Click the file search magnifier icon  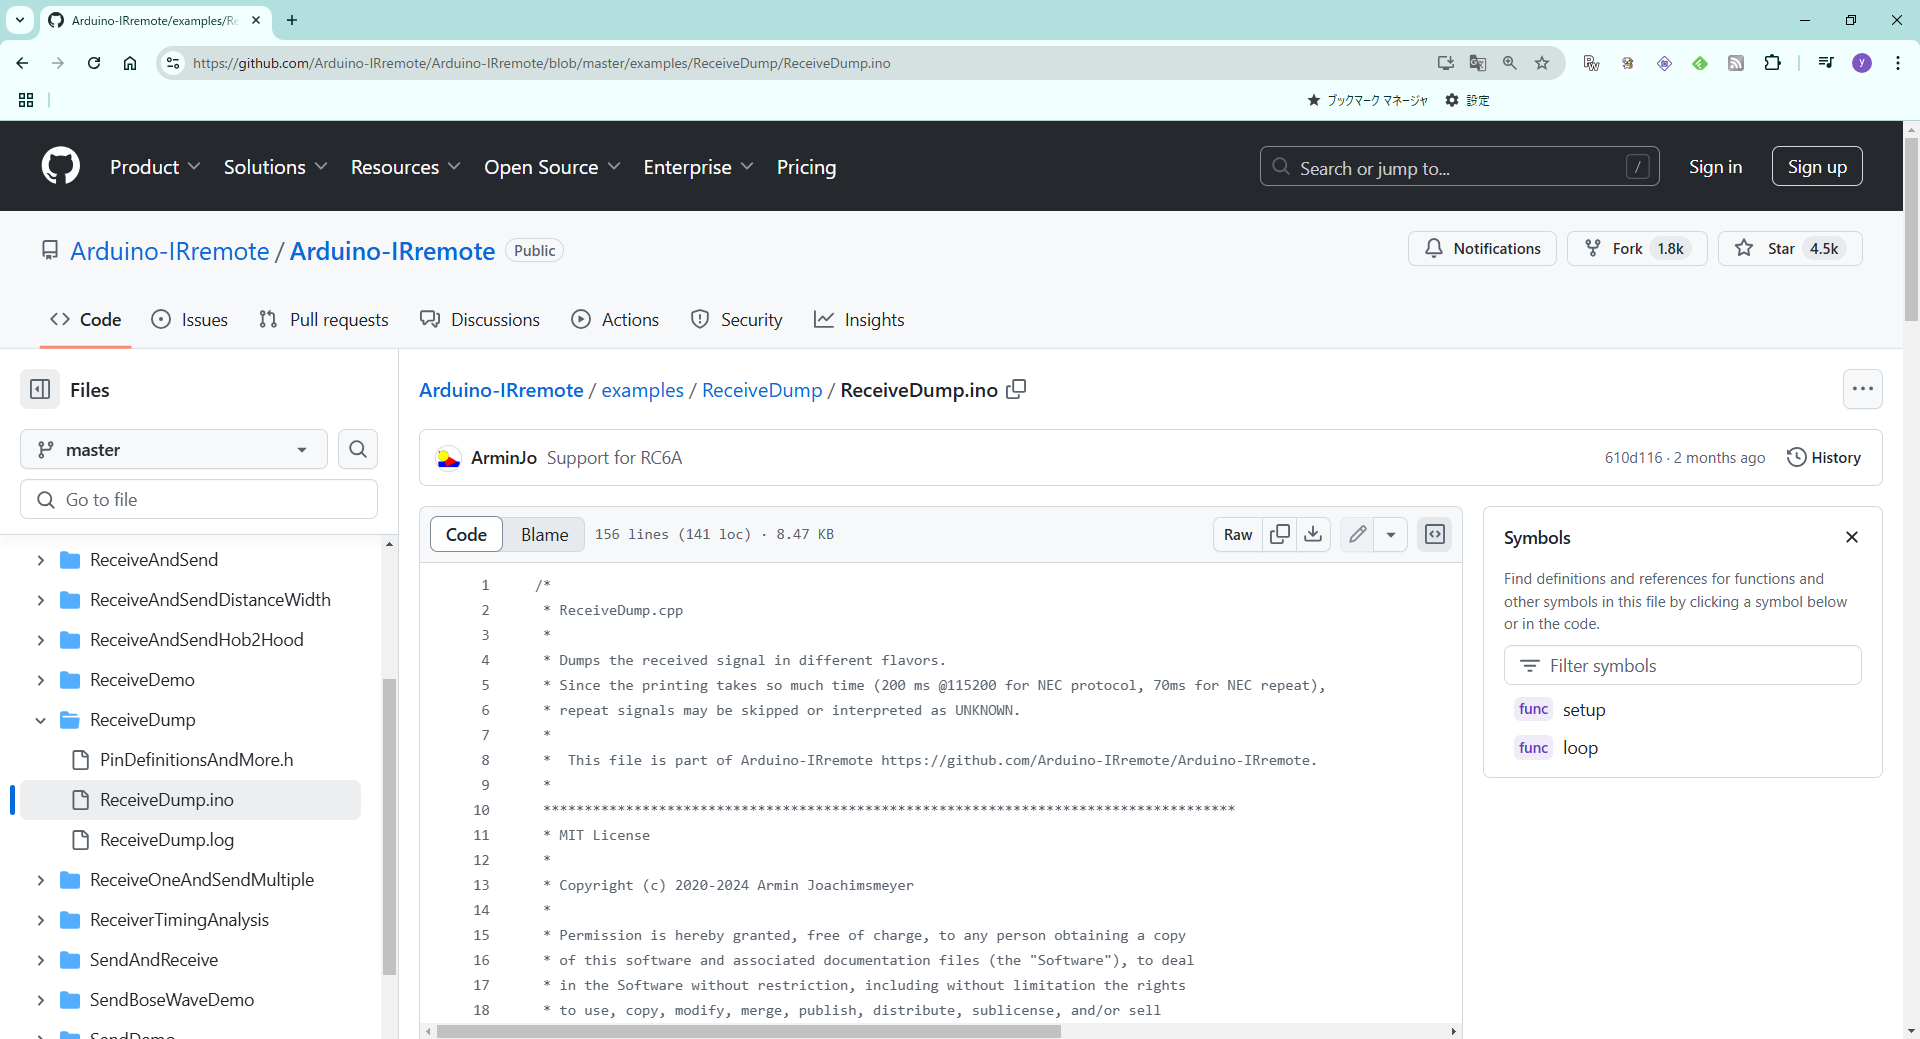(x=358, y=450)
